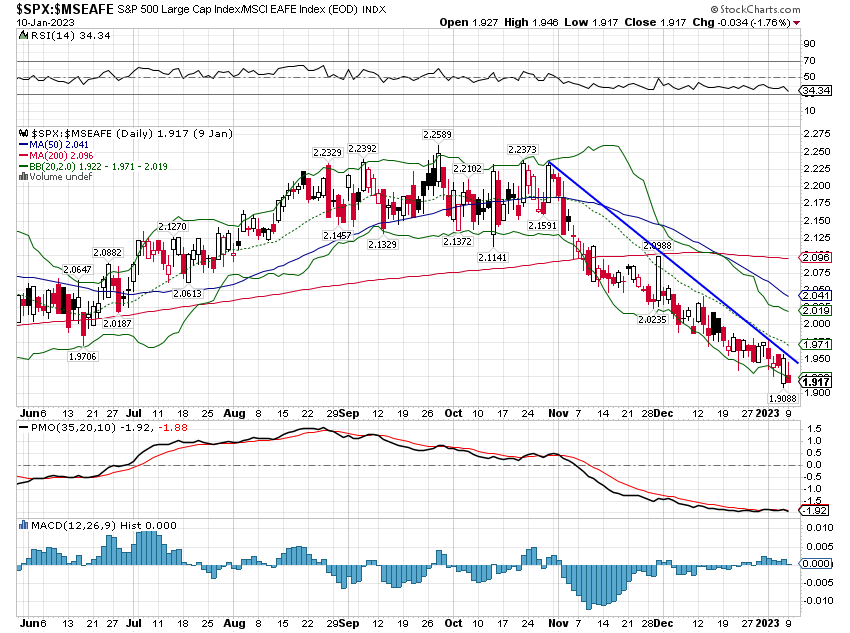This screenshot has width=850, height=633.
Task: Click the -0.010 MACD axis label
Action: coord(817,600)
